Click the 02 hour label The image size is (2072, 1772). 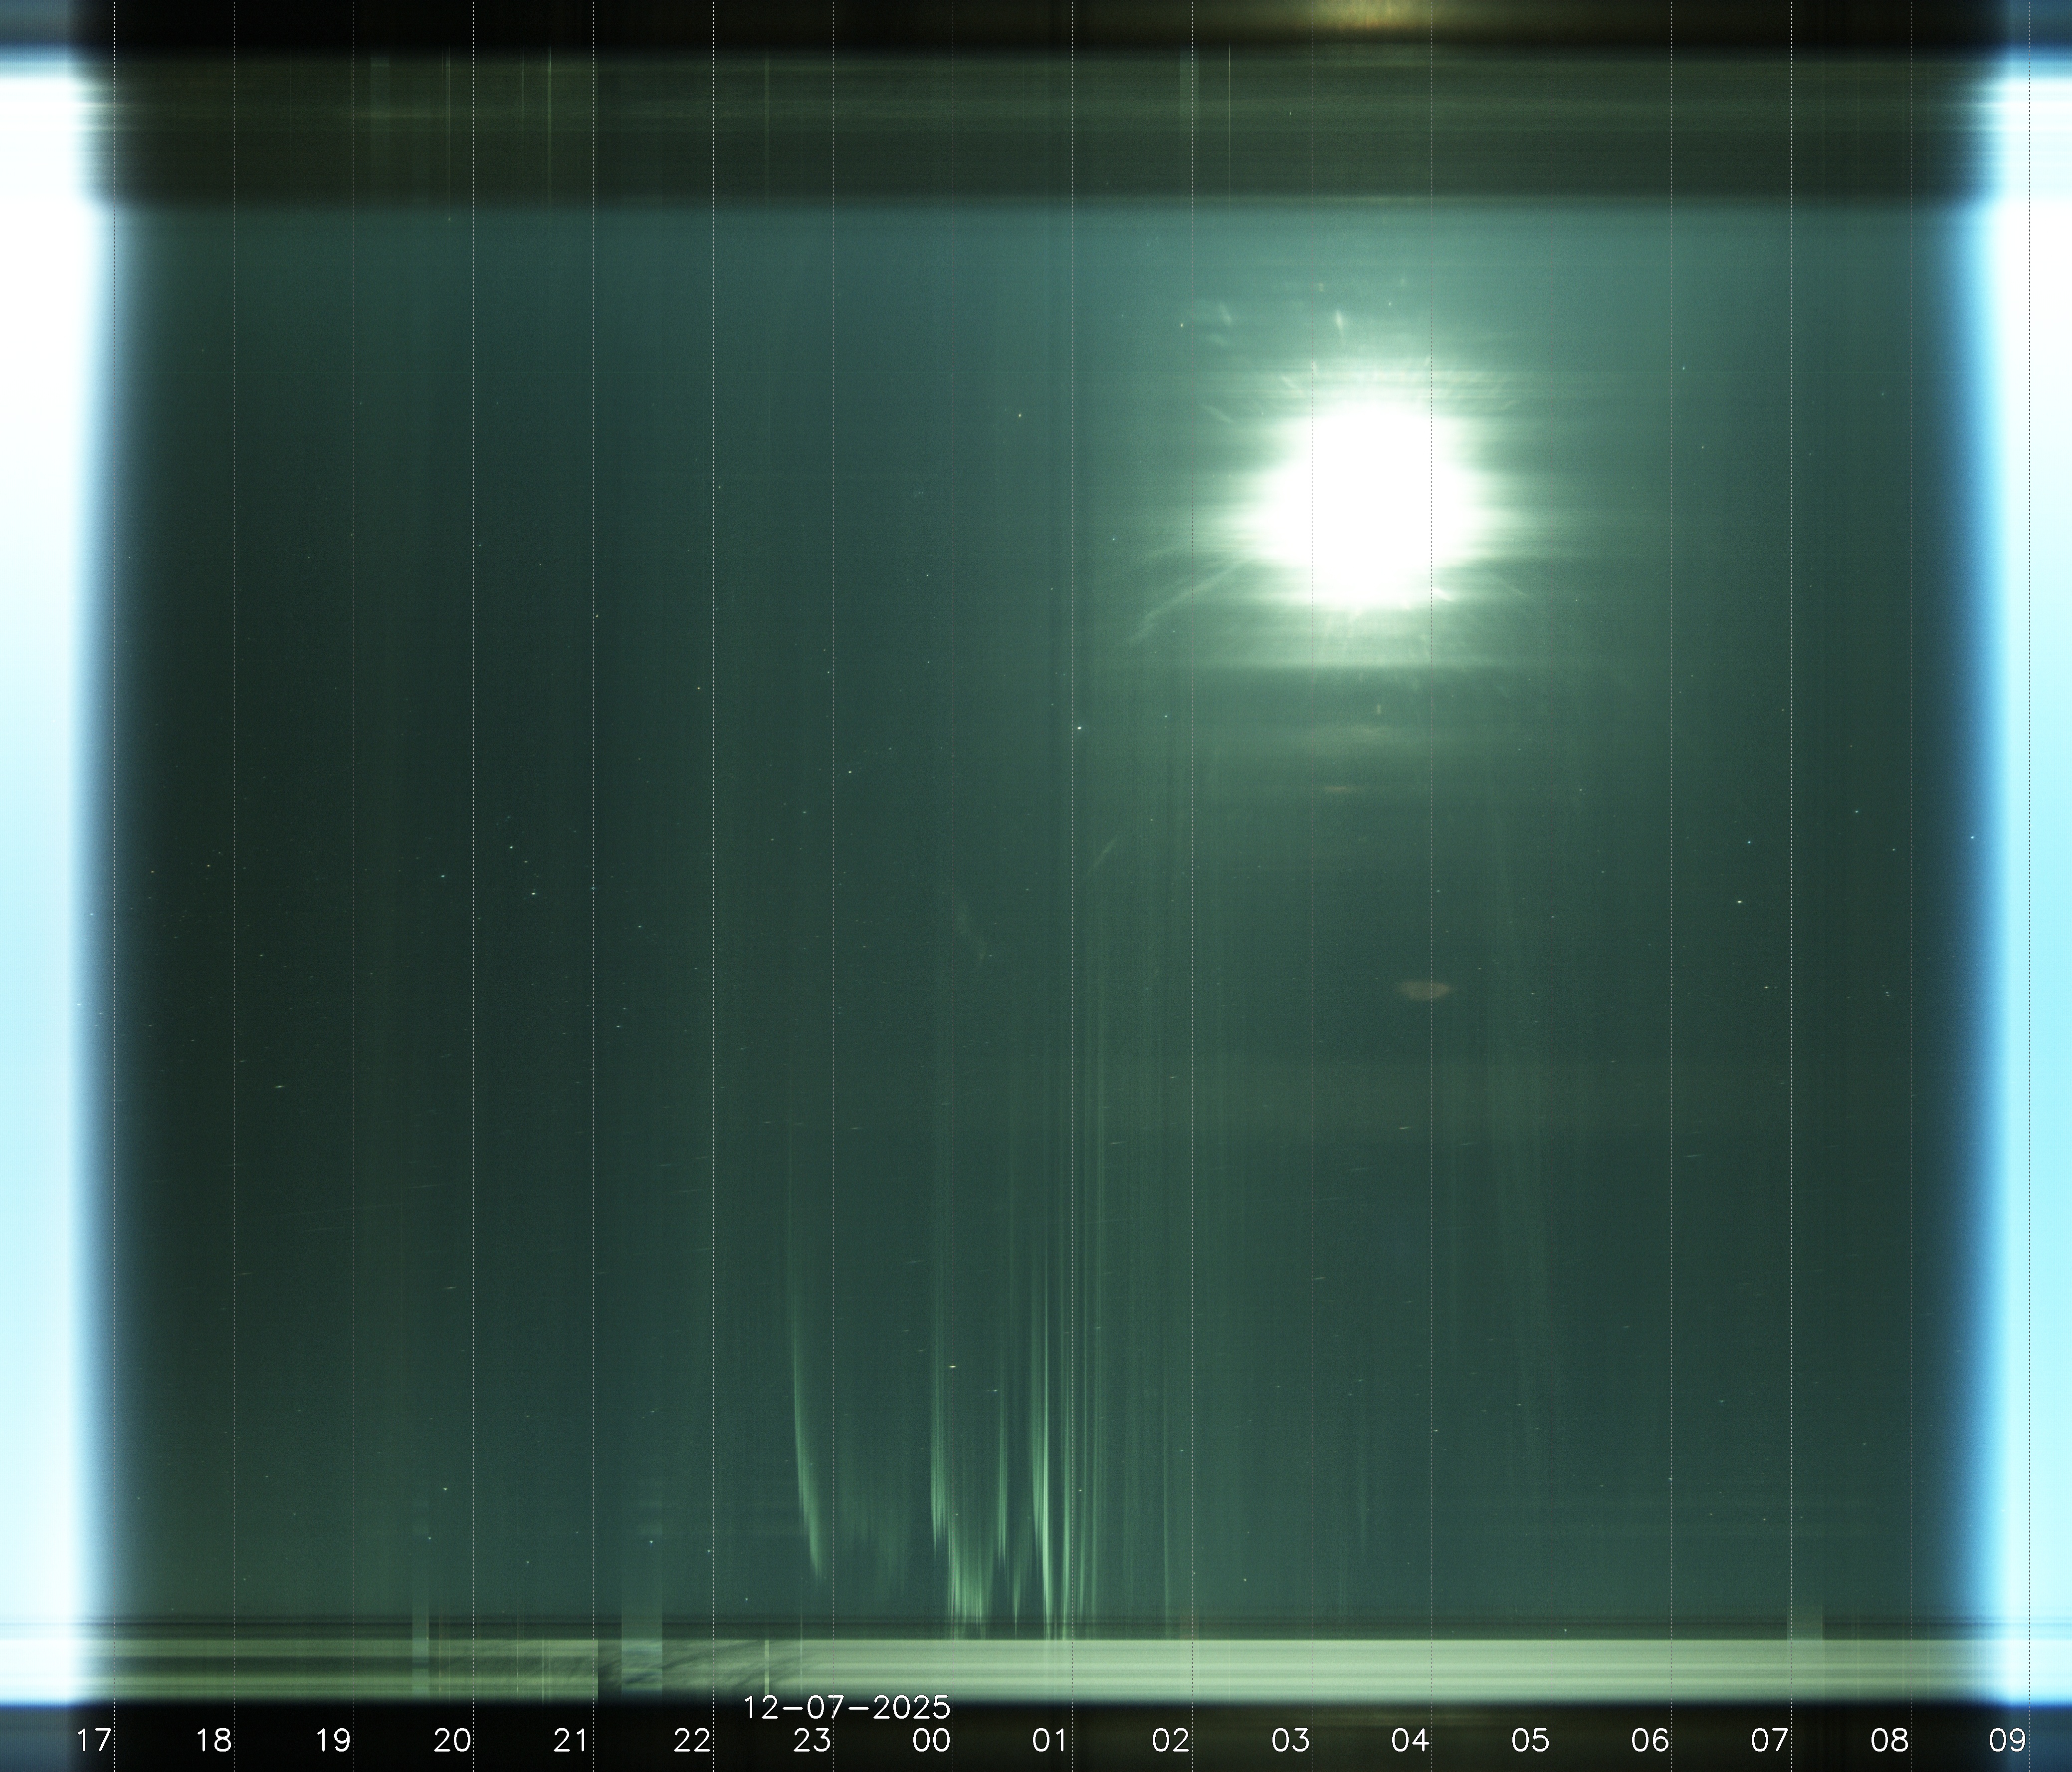coord(1171,1741)
